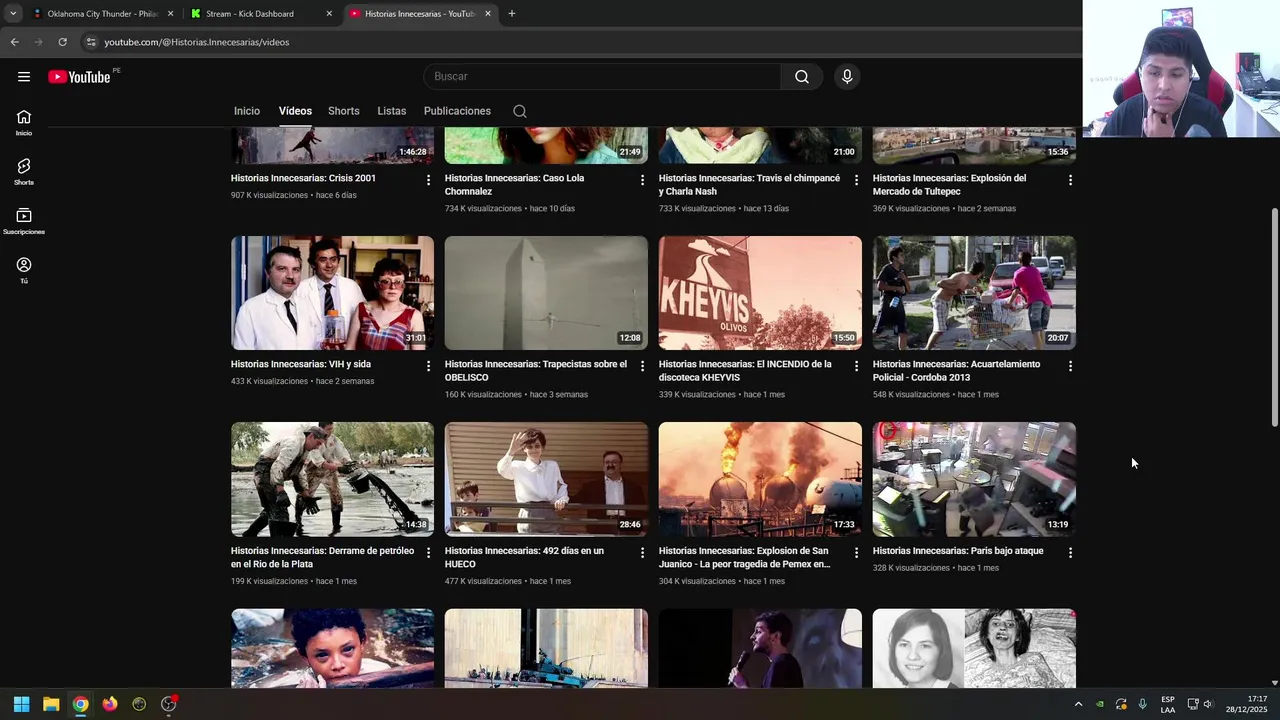
Task: Select the Inicio channel tab
Action: 247,111
